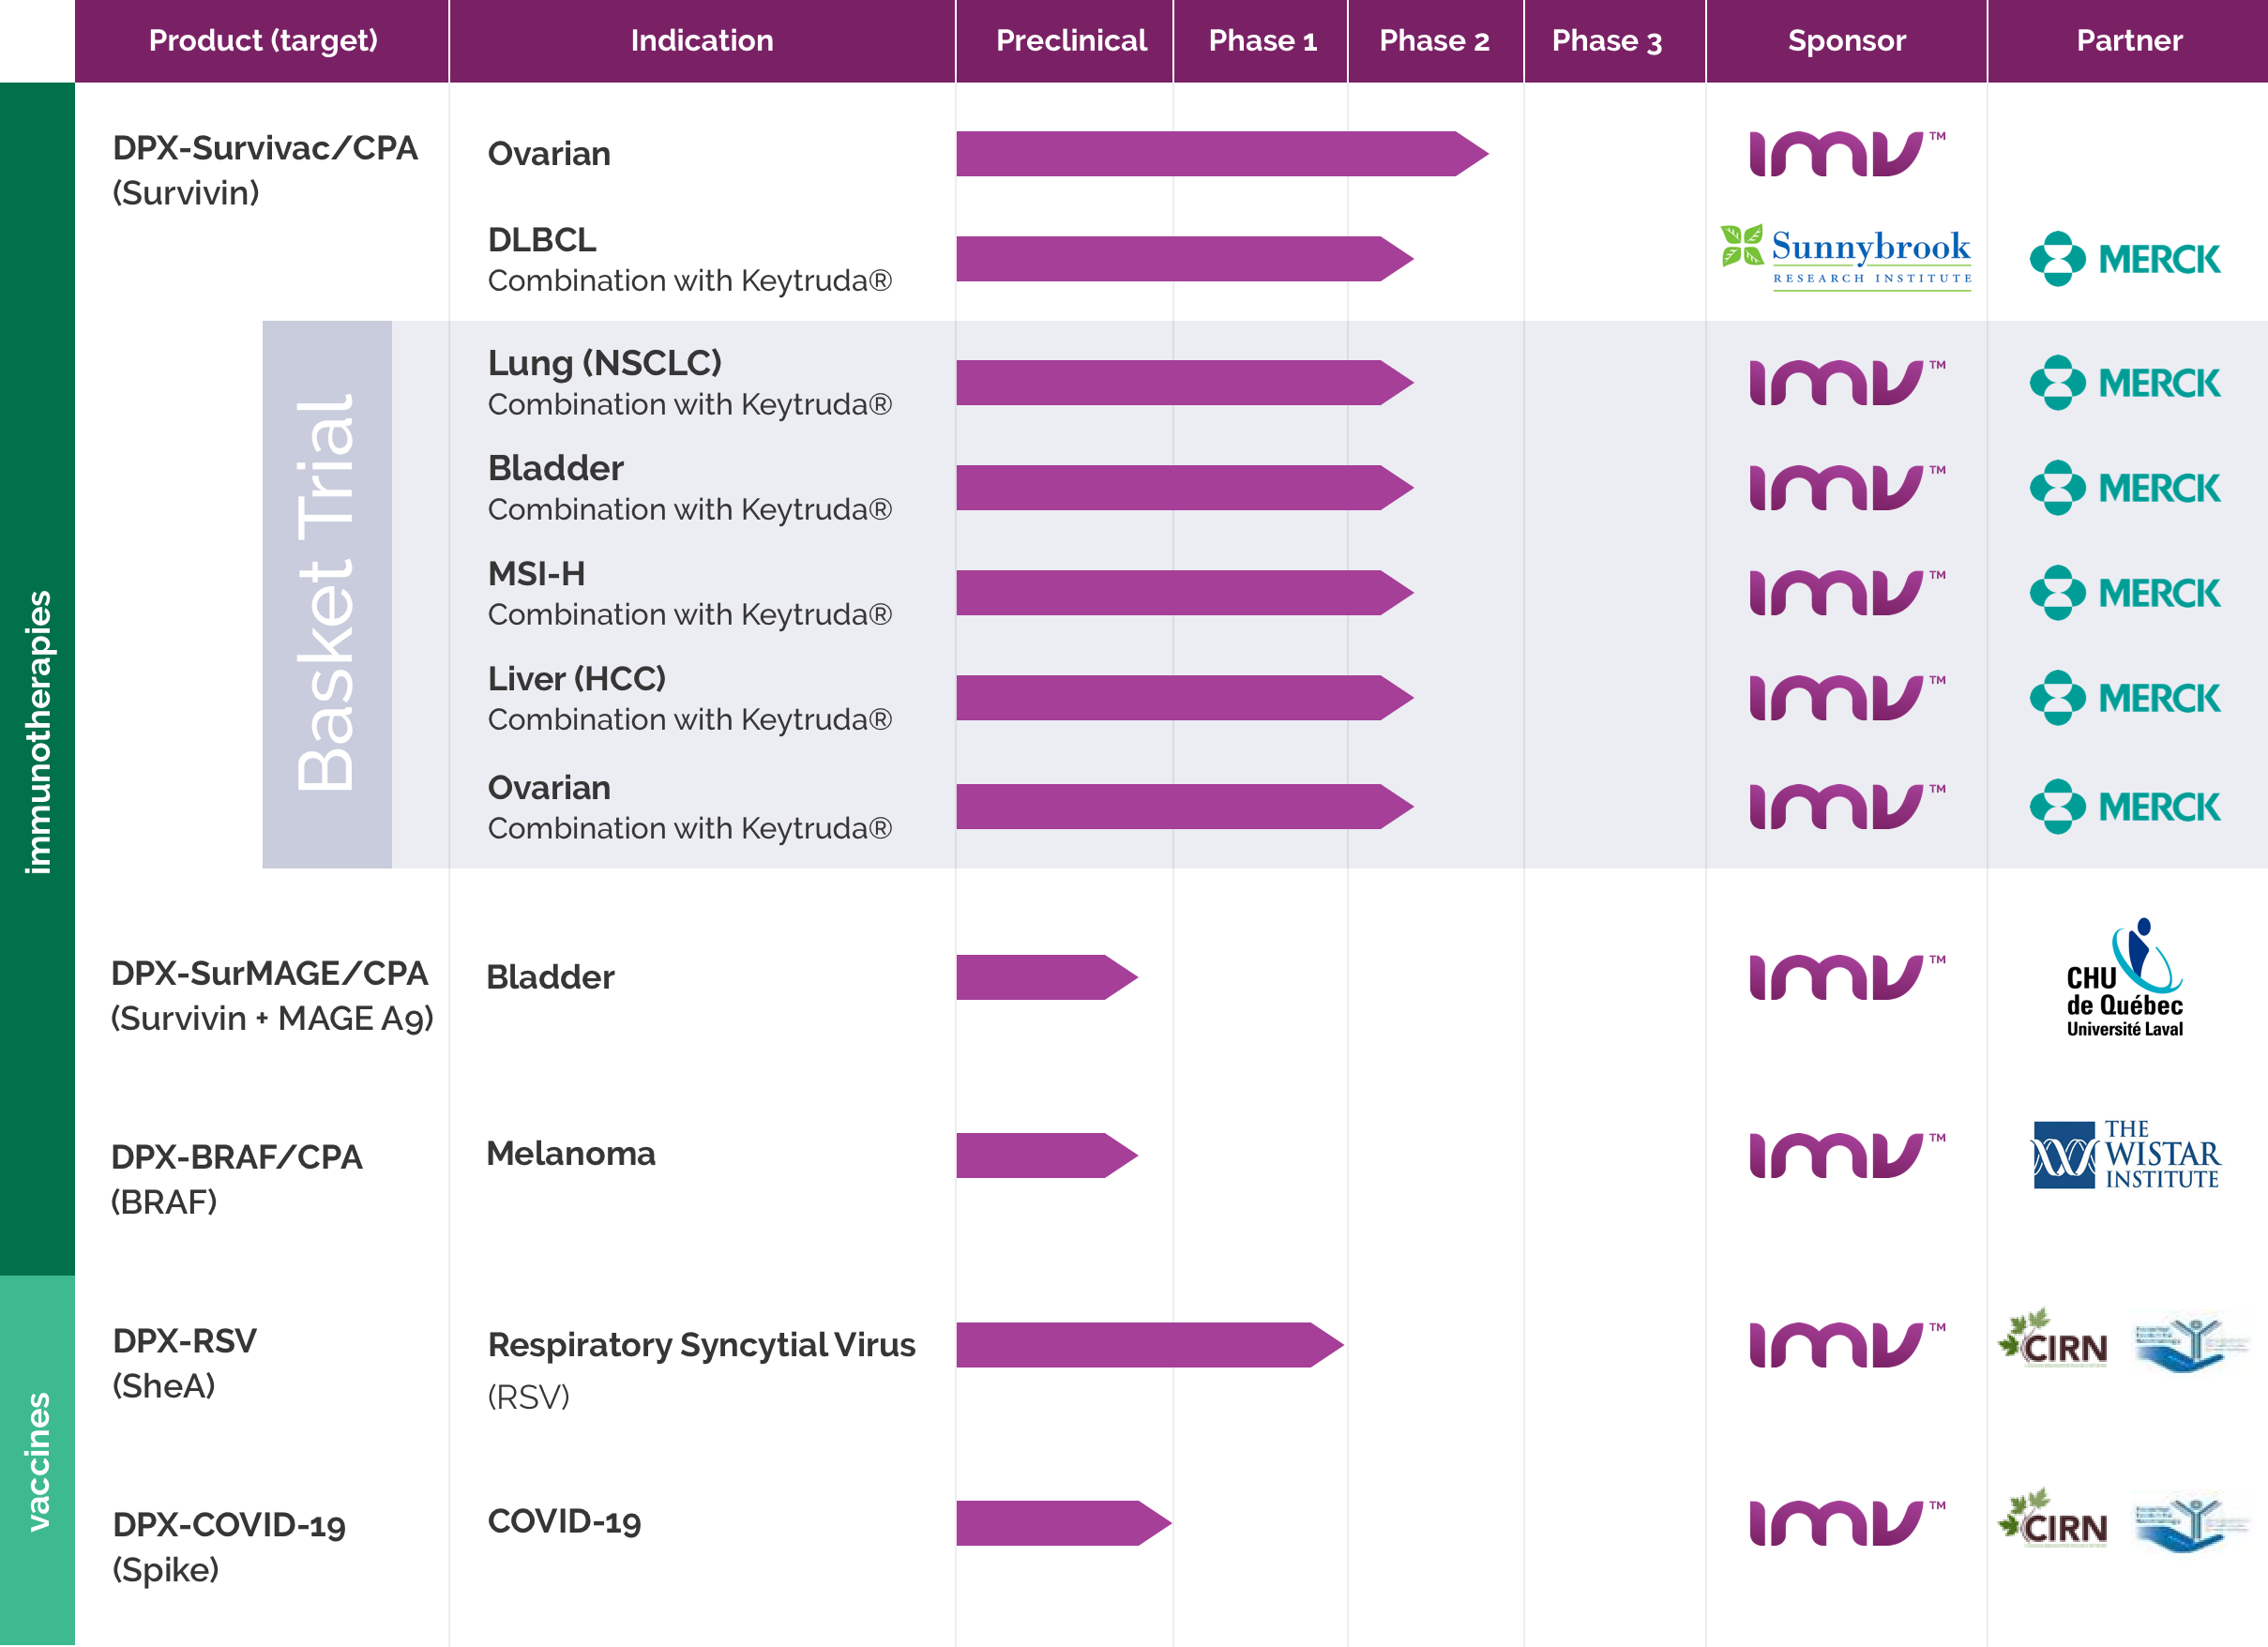Click the vaccines sidebar section label
2268x1647 pixels.
[x=37, y=1460]
